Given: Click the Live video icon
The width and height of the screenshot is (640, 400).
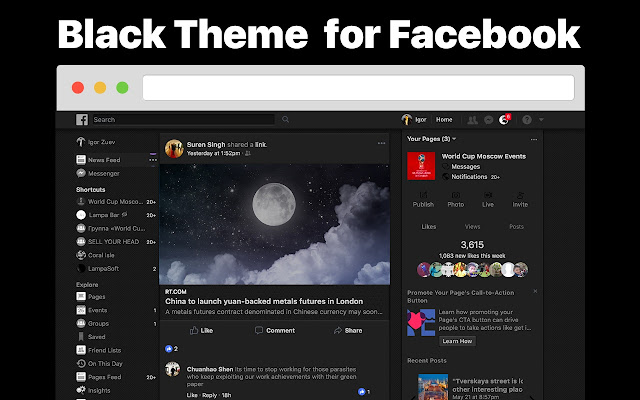Looking at the screenshot, I should (488, 196).
